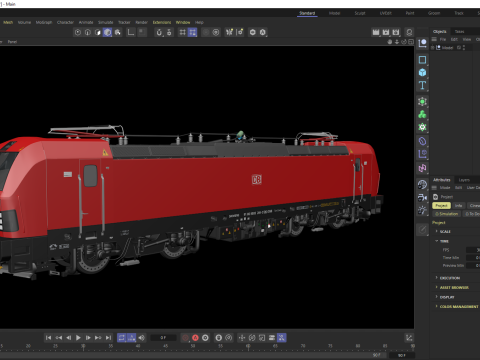Select the purple Bend deformer icon
Screen dimensions: 480x360
pyautogui.click(x=422, y=141)
